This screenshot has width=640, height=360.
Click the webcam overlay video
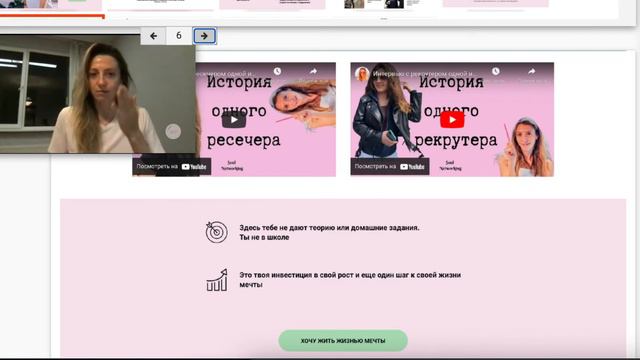coord(98,94)
